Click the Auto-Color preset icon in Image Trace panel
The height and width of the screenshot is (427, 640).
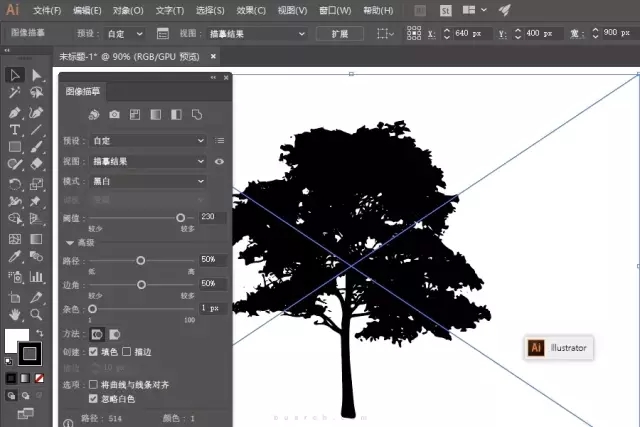94,115
